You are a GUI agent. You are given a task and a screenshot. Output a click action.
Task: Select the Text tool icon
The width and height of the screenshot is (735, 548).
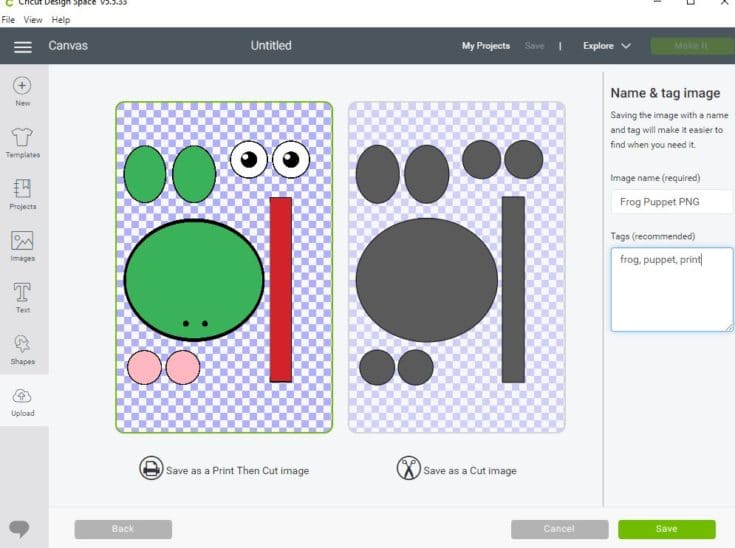(x=22, y=292)
